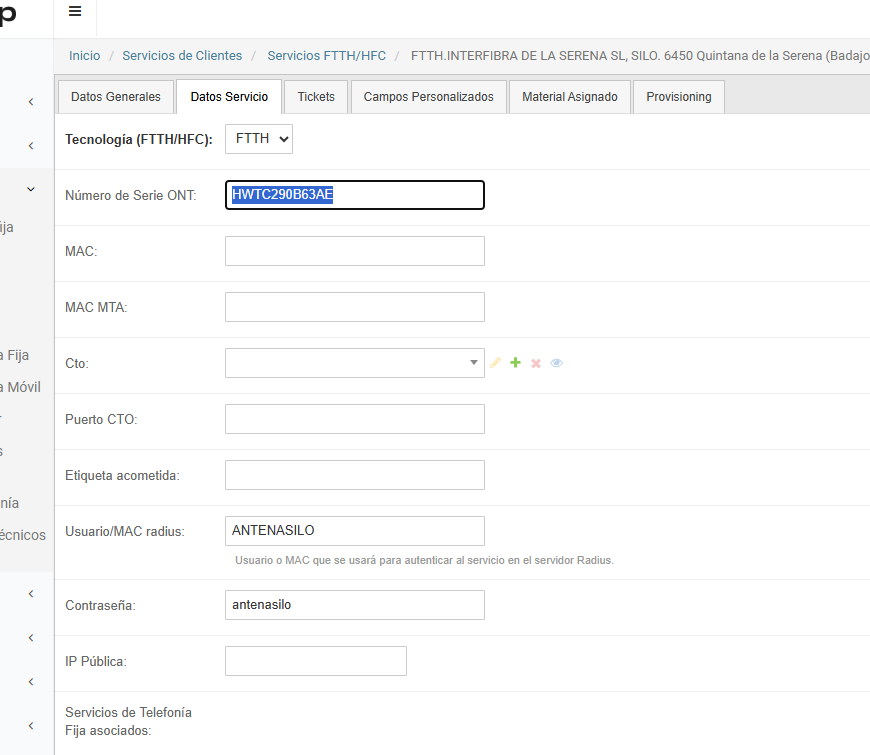Click the 'IP Pública:' label text

pyautogui.click(x=95, y=661)
